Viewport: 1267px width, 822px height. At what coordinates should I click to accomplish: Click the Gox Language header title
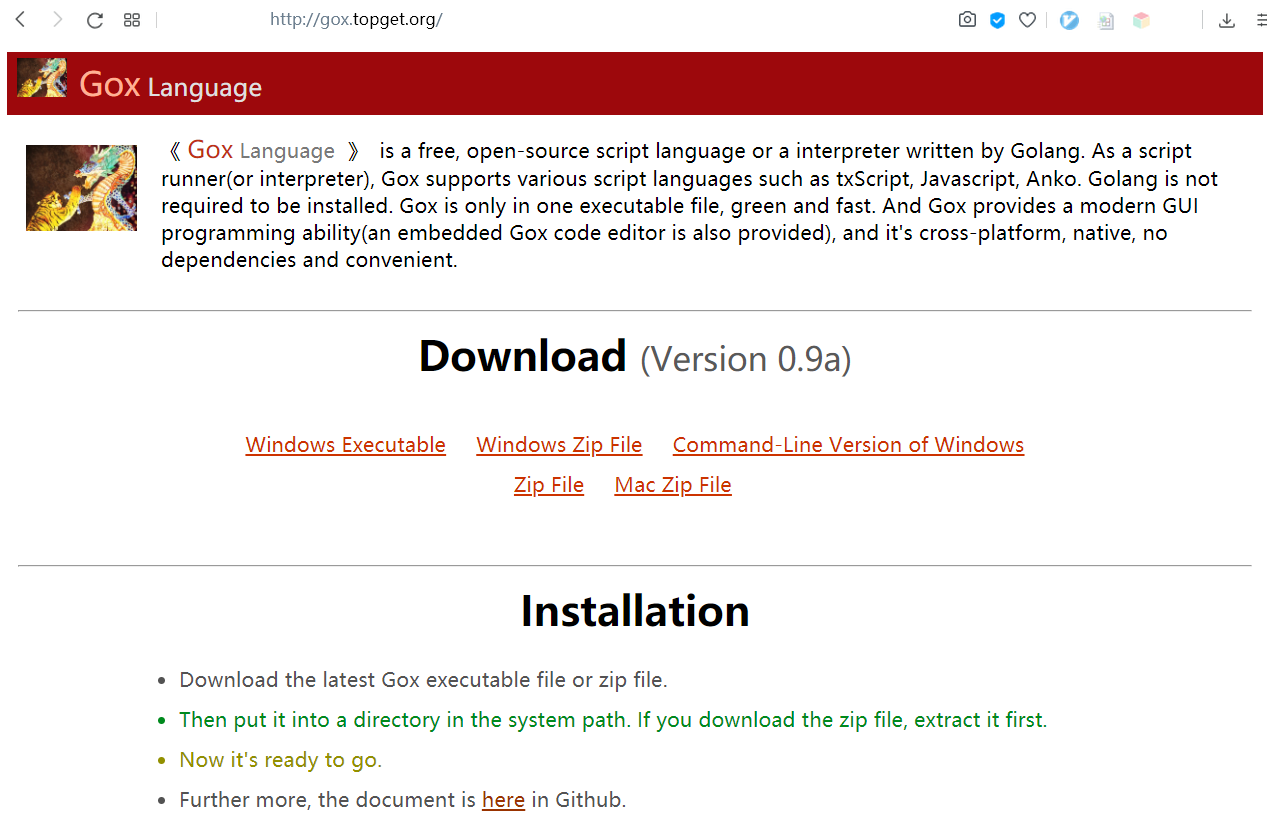170,85
